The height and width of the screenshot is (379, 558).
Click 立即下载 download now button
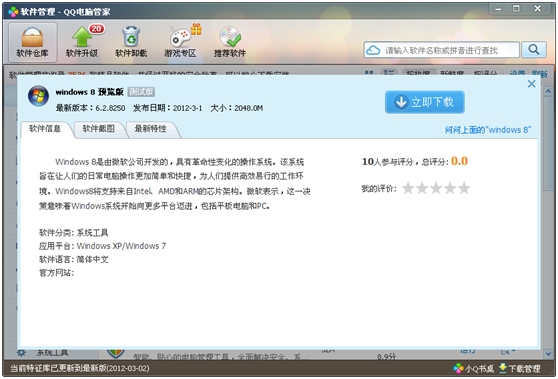click(425, 102)
